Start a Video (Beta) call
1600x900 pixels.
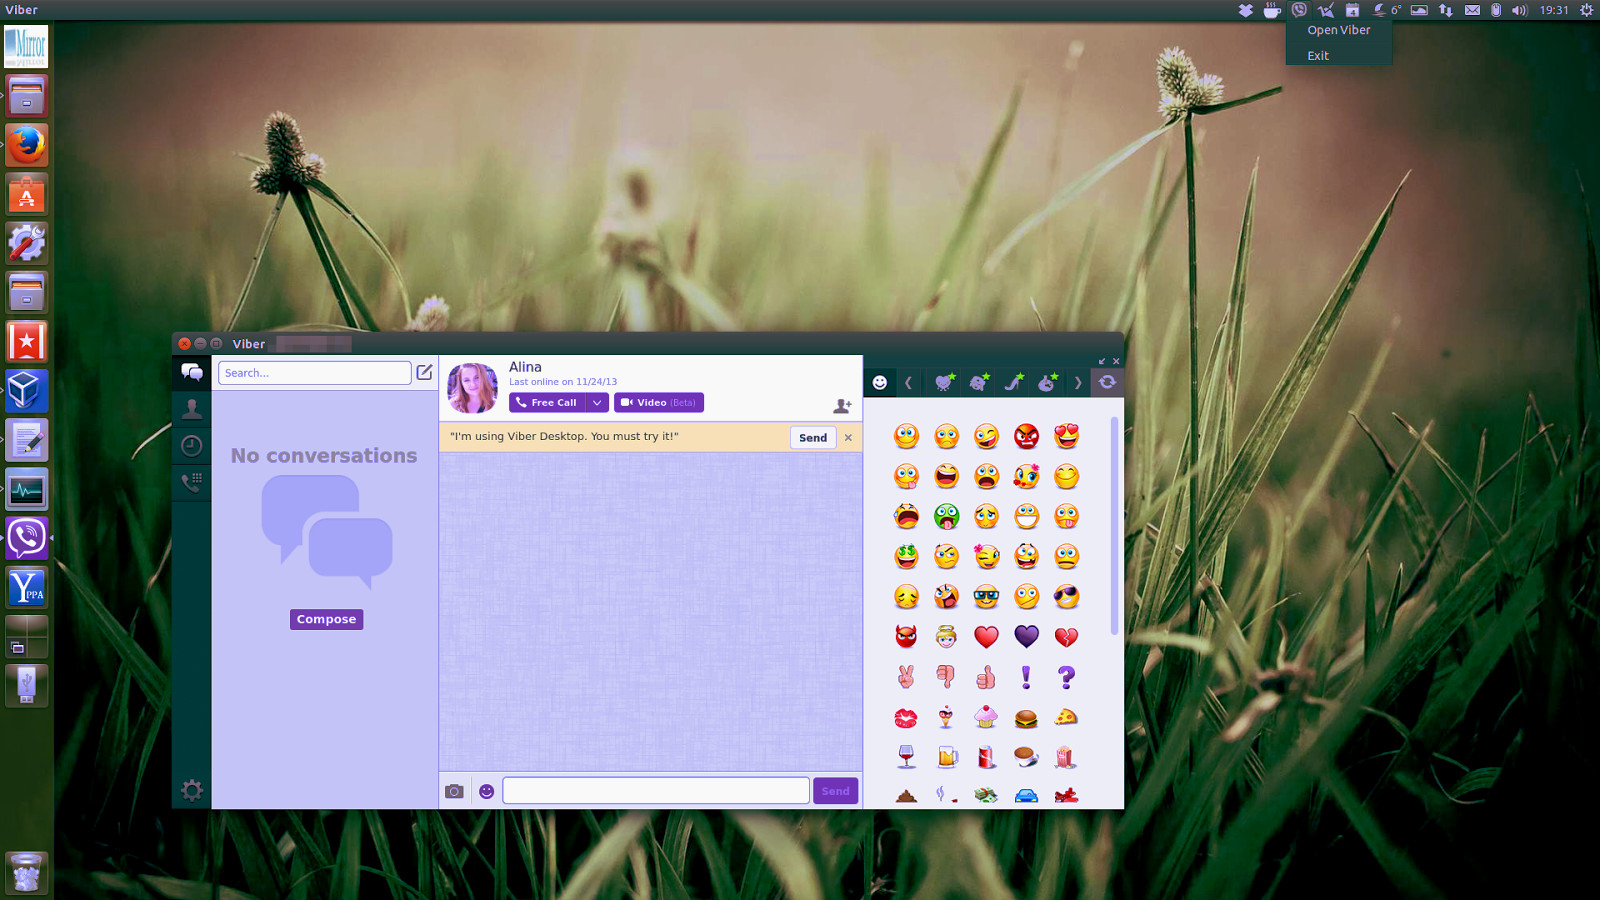(x=659, y=402)
